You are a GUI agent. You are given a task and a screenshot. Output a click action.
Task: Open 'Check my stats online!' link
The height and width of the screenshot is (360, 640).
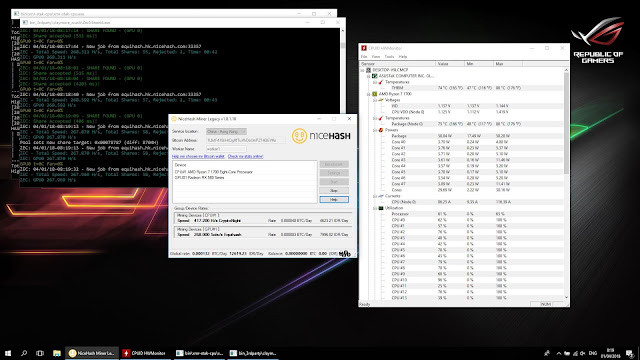(x=245, y=156)
